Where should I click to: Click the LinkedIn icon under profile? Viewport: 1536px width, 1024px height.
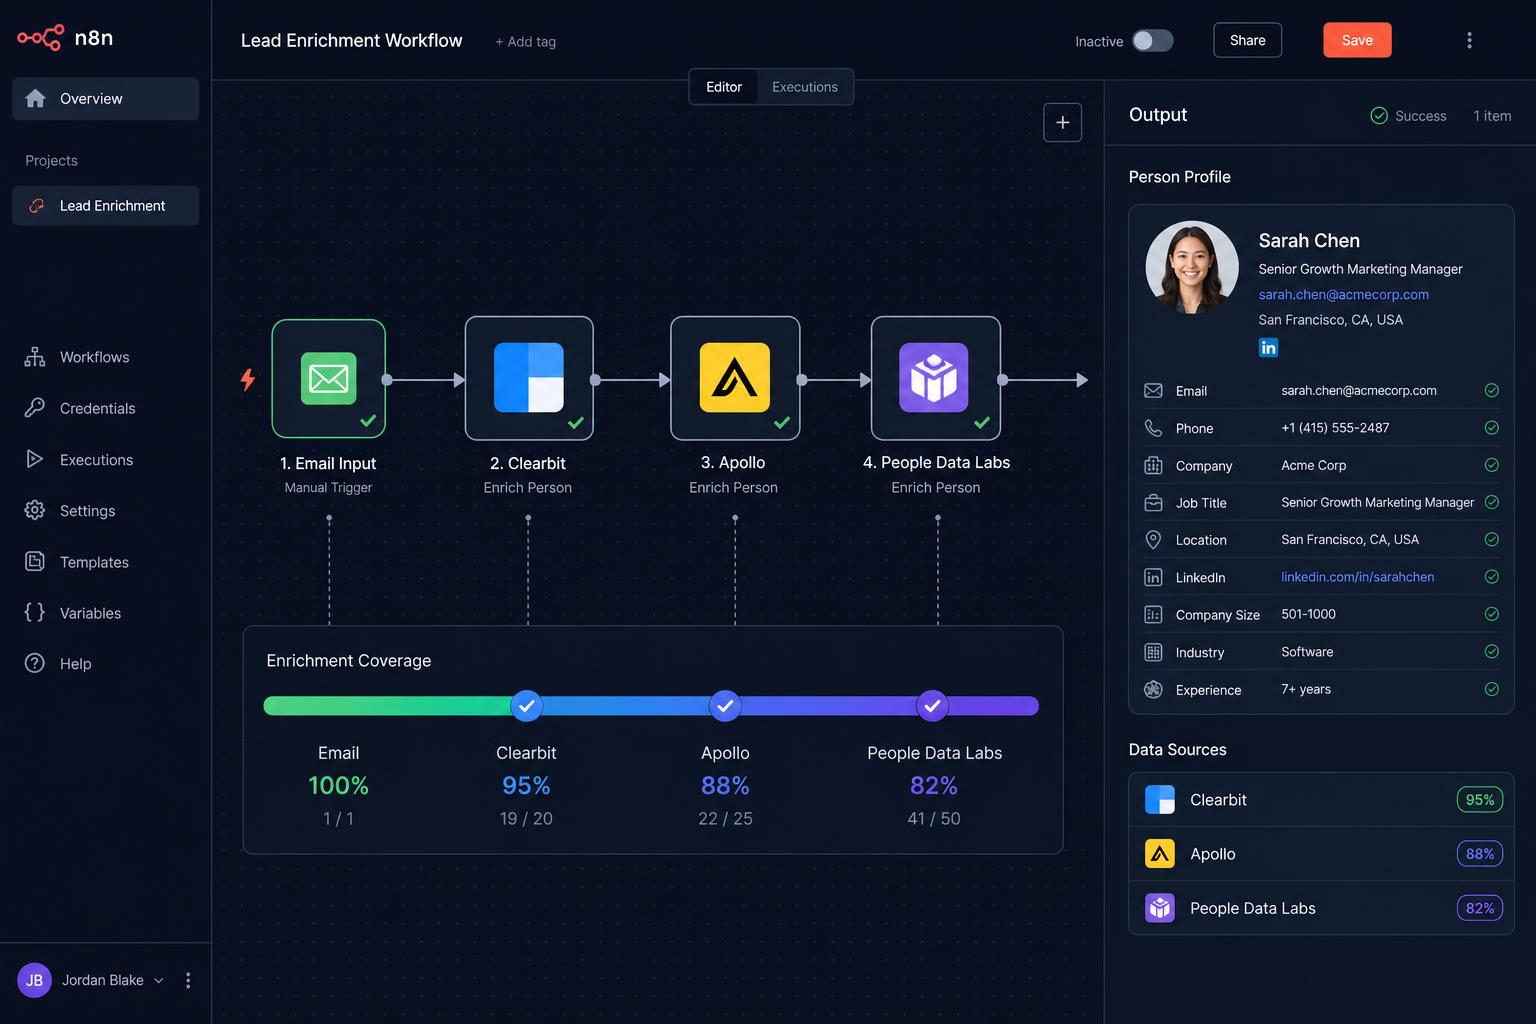pos(1268,347)
